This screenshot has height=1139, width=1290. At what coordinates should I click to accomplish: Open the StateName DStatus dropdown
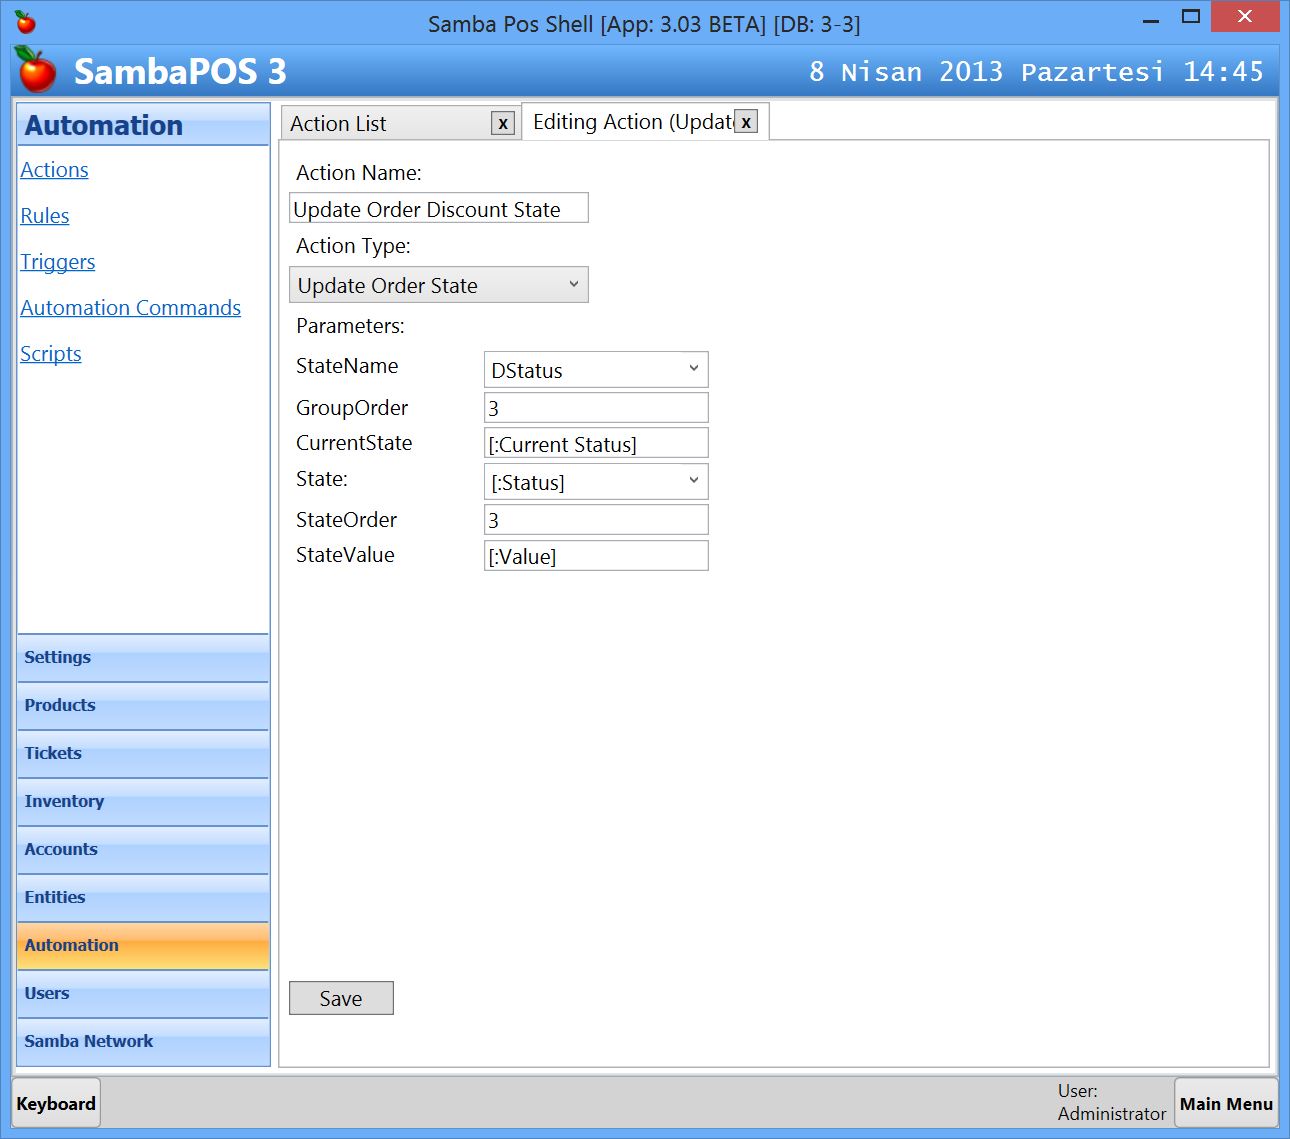(595, 370)
